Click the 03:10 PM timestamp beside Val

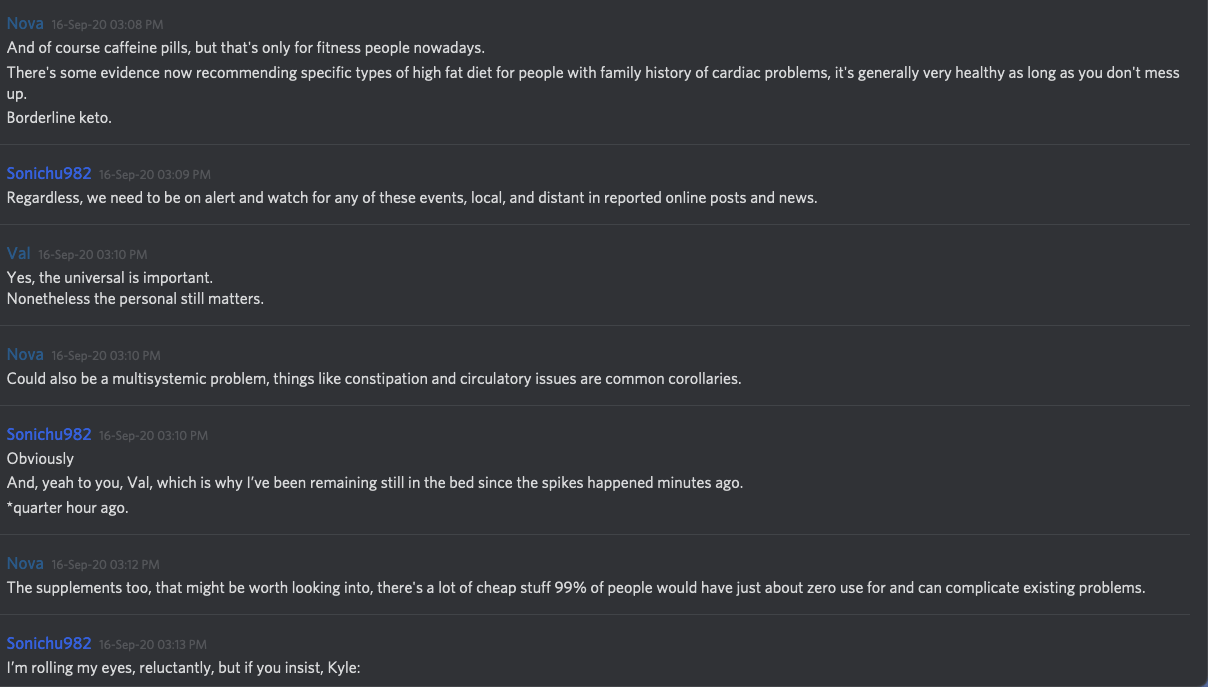[x=92, y=254]
